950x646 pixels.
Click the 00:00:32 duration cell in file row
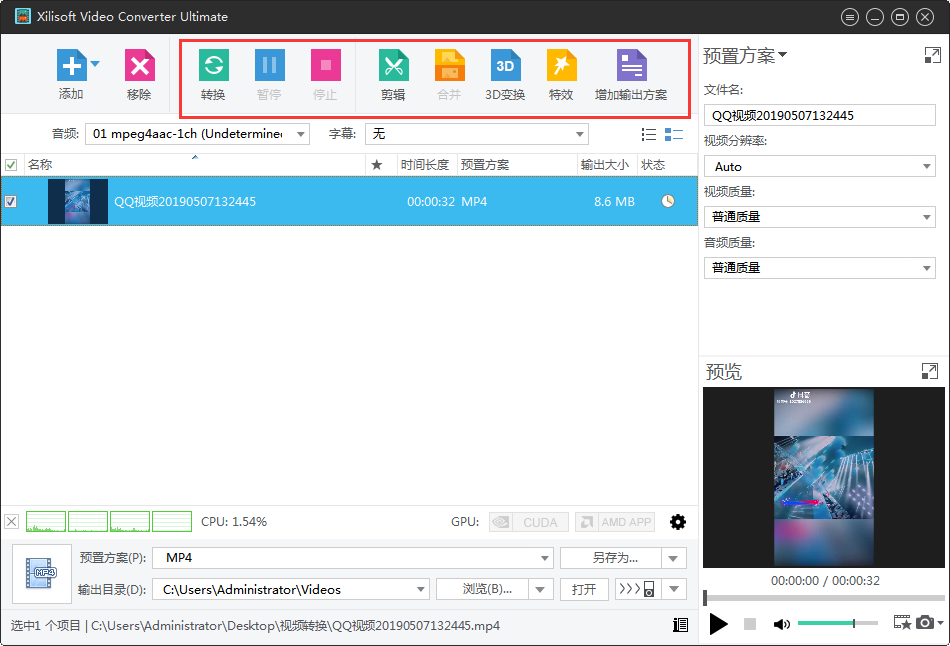point(431,201)
